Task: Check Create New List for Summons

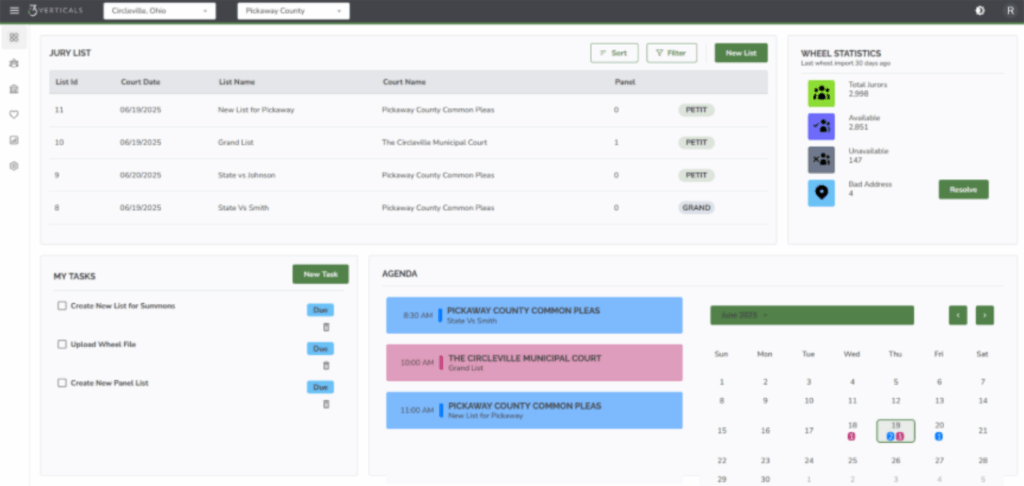Action: click(62, 306)
